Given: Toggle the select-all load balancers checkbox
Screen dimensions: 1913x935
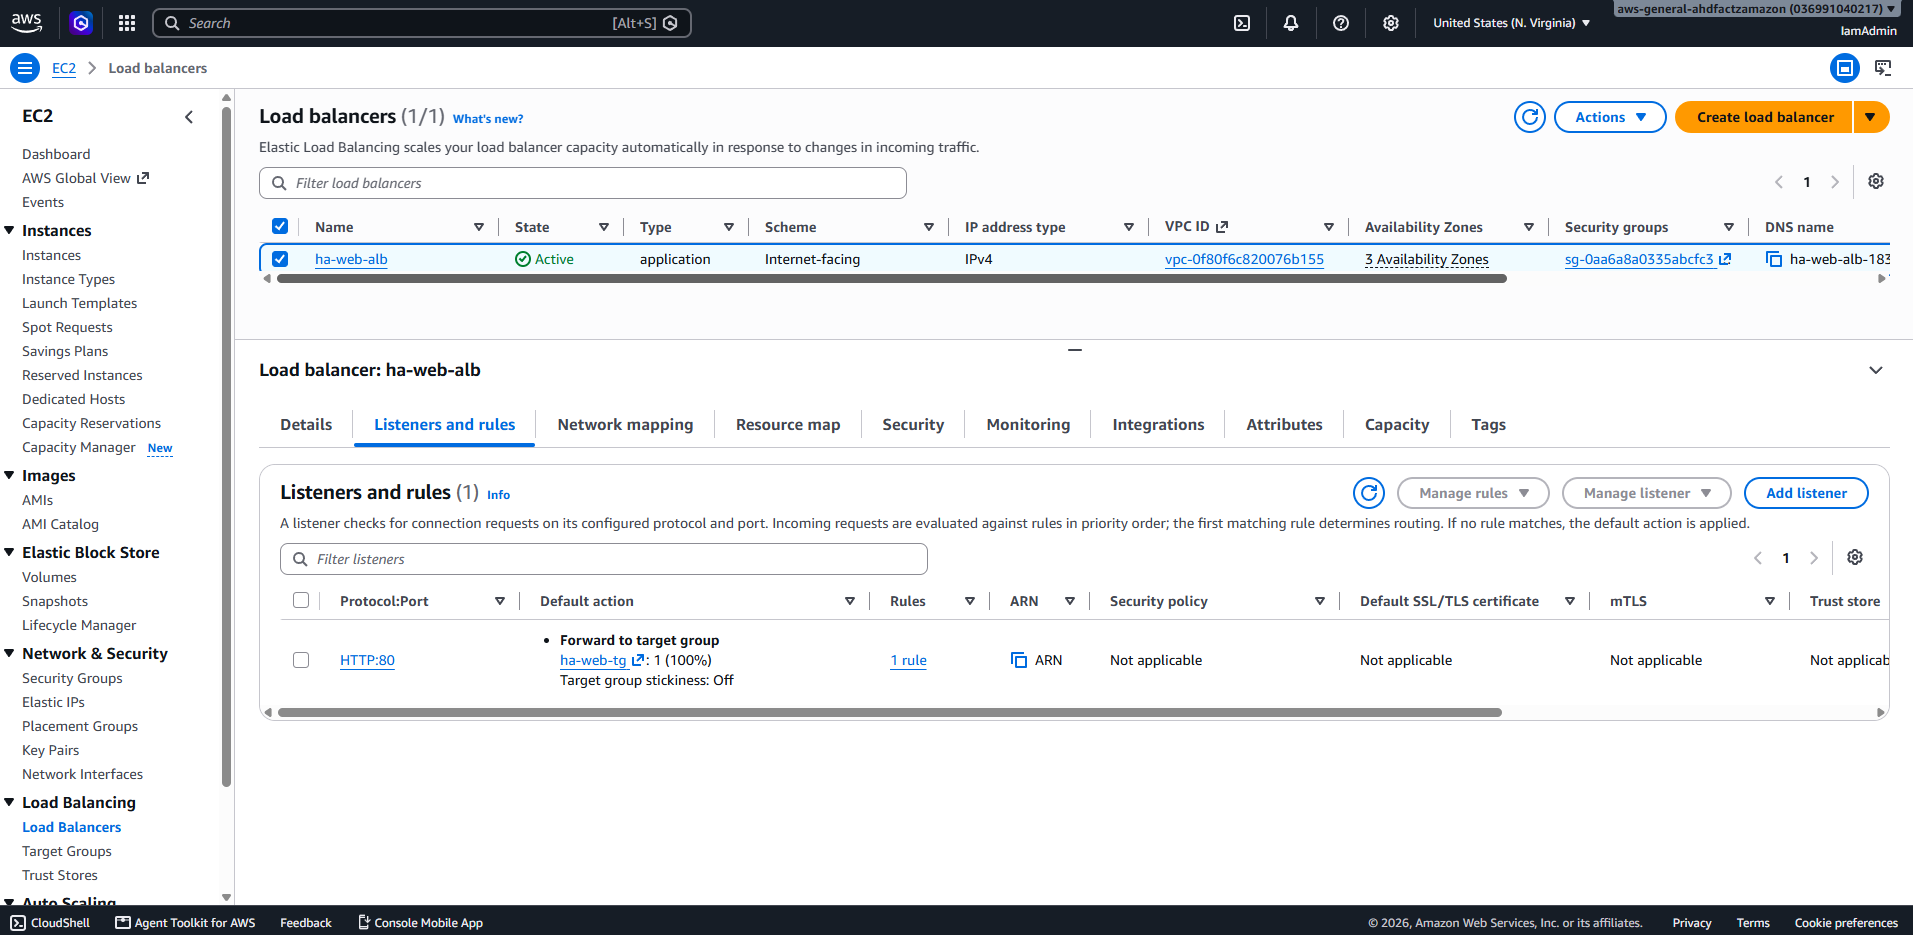Looking at the screenshot, I should 280,226.
